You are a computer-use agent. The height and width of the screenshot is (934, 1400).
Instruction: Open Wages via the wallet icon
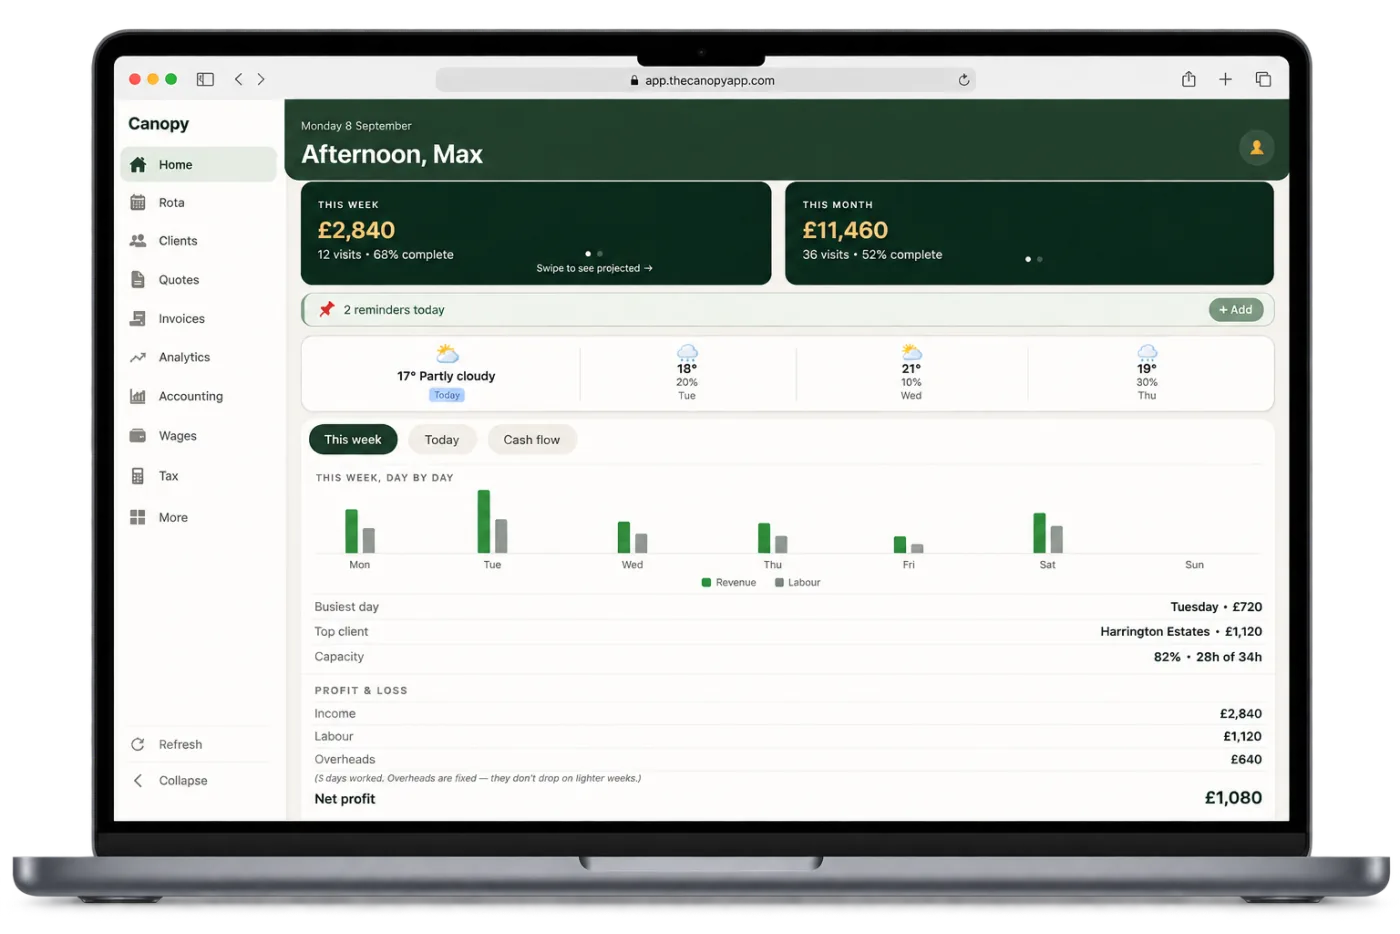(138, 436)
